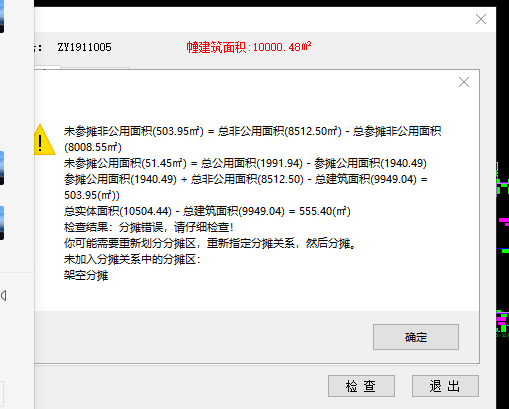Click the red 幢建筑面积 10000.48㎡ label
509x409 pixels.
(249, 47)
